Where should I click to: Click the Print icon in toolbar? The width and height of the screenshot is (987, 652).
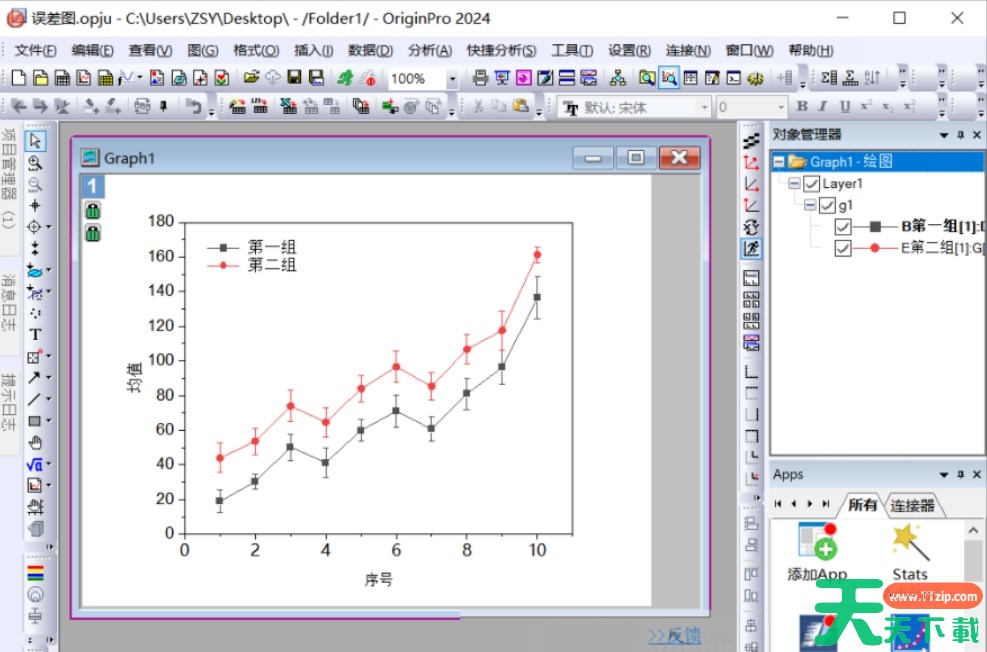(480, 78)
